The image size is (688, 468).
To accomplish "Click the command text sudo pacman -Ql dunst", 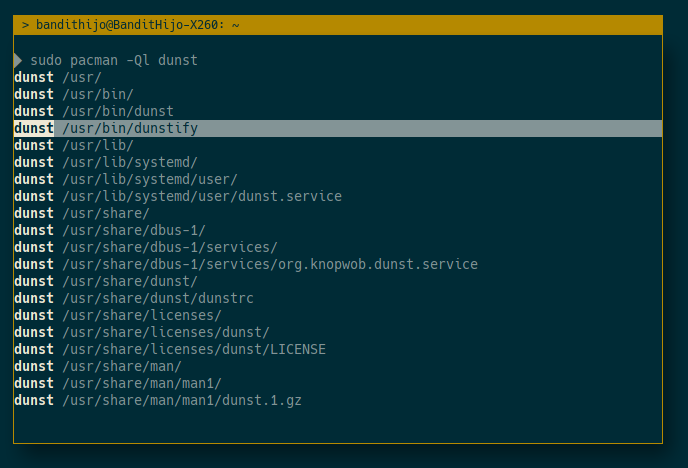I will point(114,60).
